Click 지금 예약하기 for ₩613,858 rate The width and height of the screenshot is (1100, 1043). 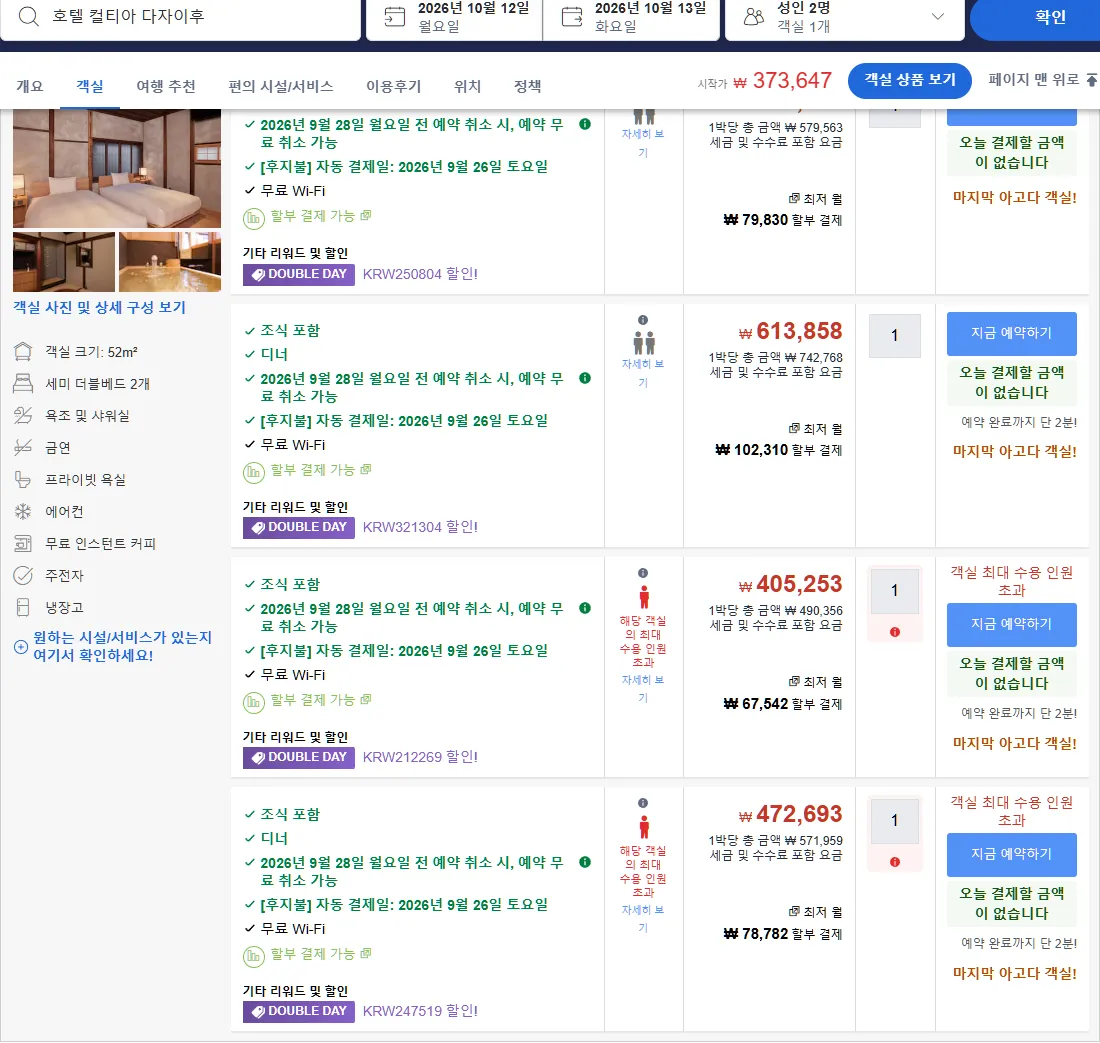coord(1011,333)
